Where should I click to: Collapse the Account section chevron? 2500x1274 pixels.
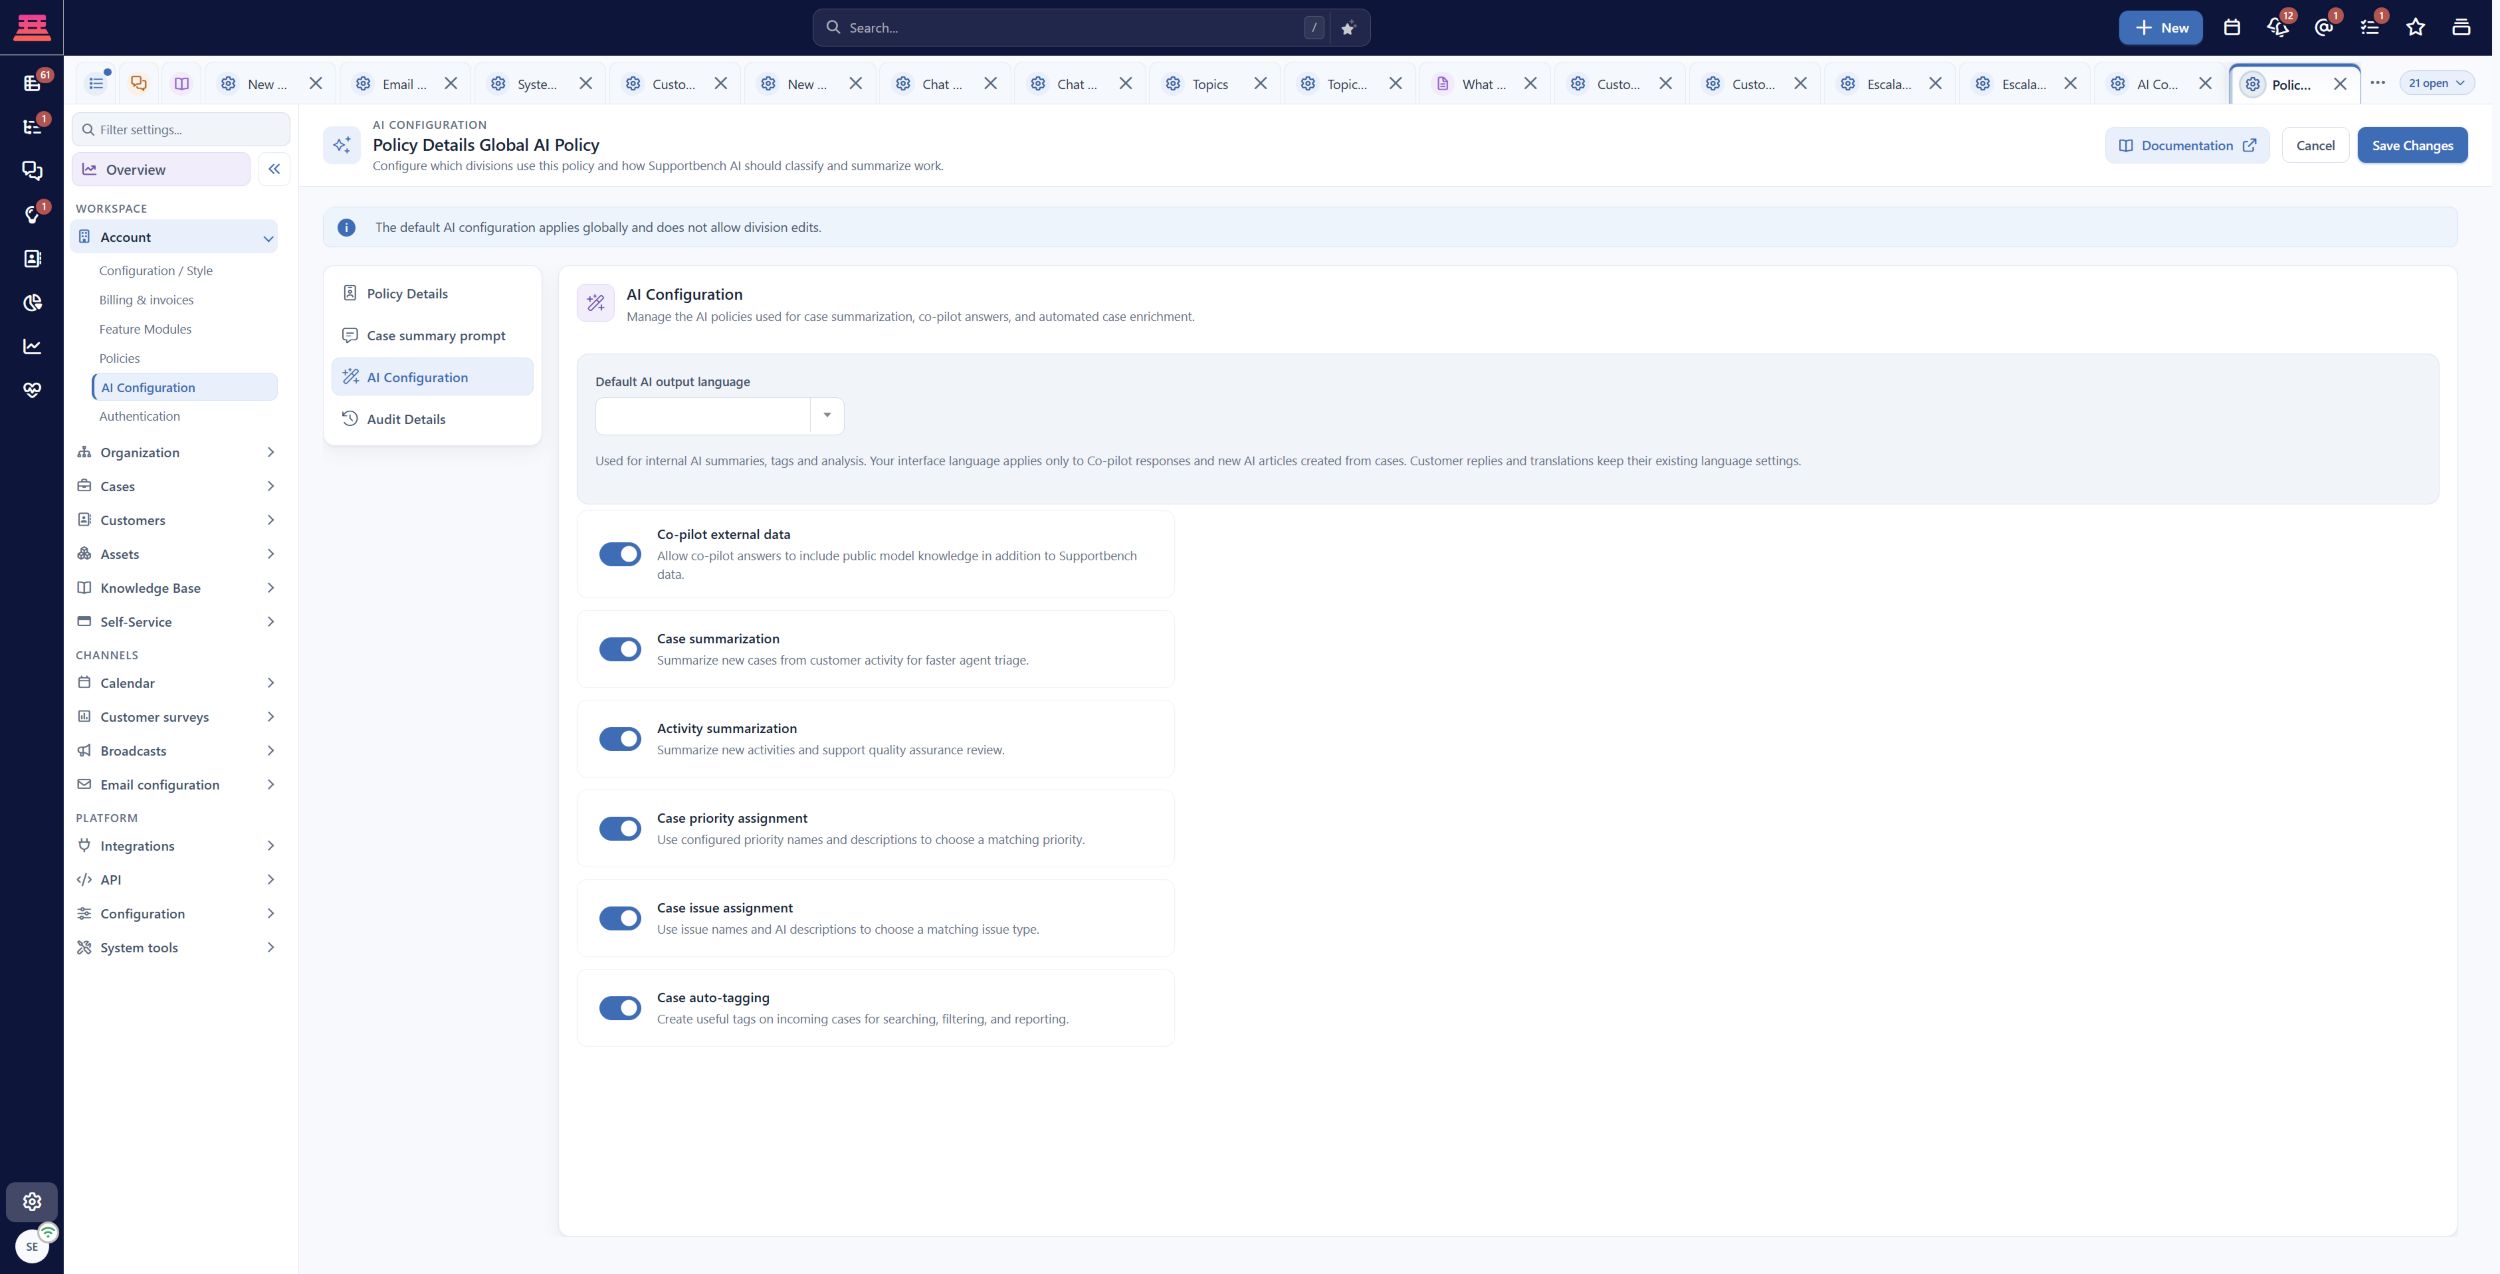coord(268,238)
